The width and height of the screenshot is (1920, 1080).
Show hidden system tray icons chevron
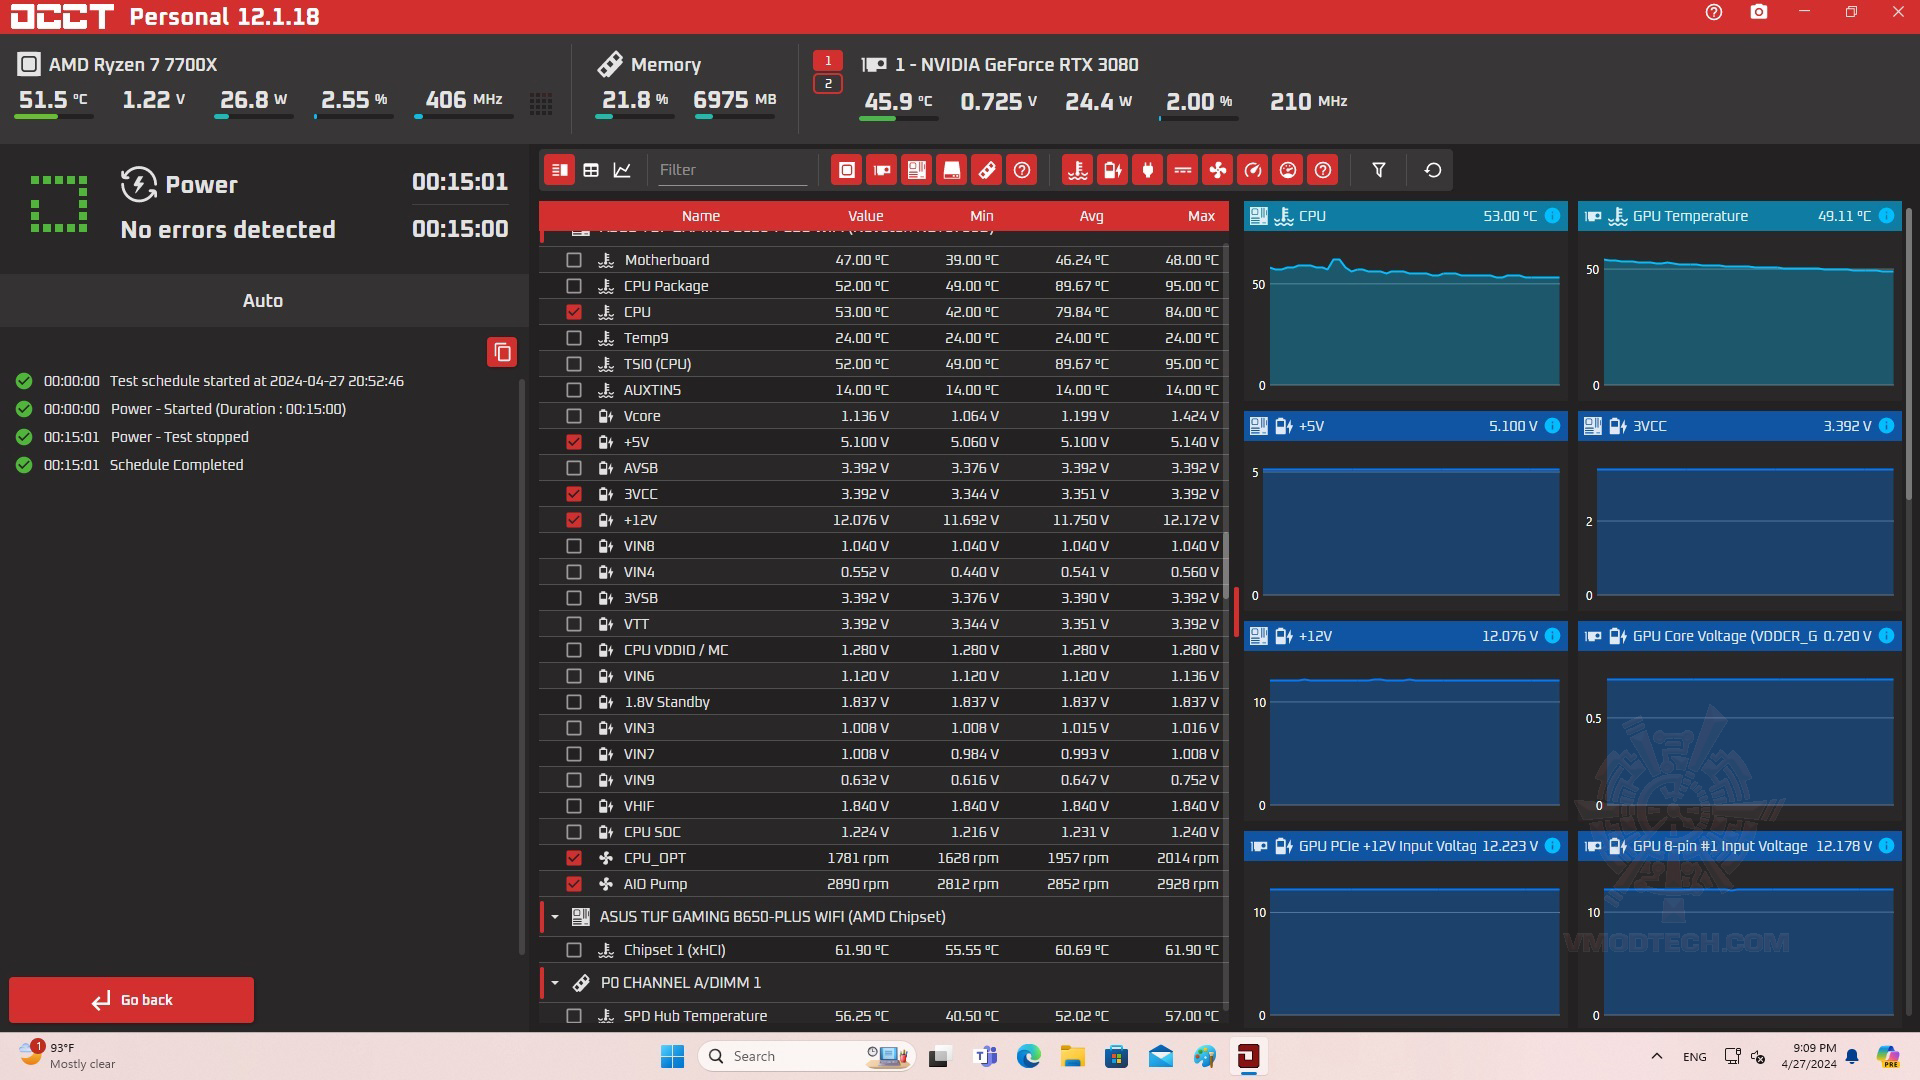1657,1056
